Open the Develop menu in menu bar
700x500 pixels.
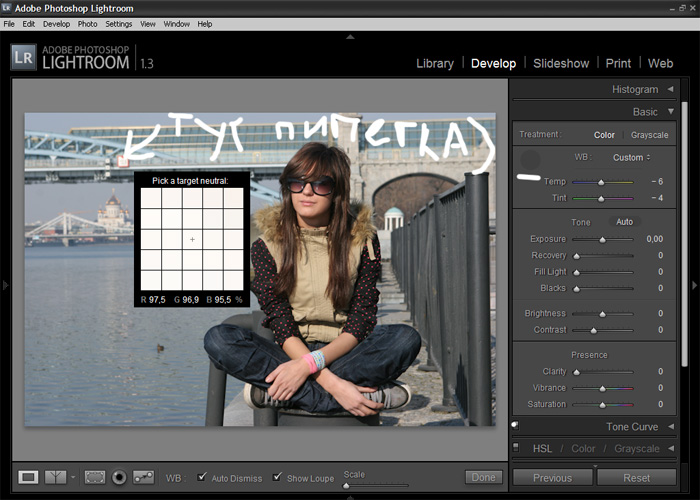tap(56, 23)
